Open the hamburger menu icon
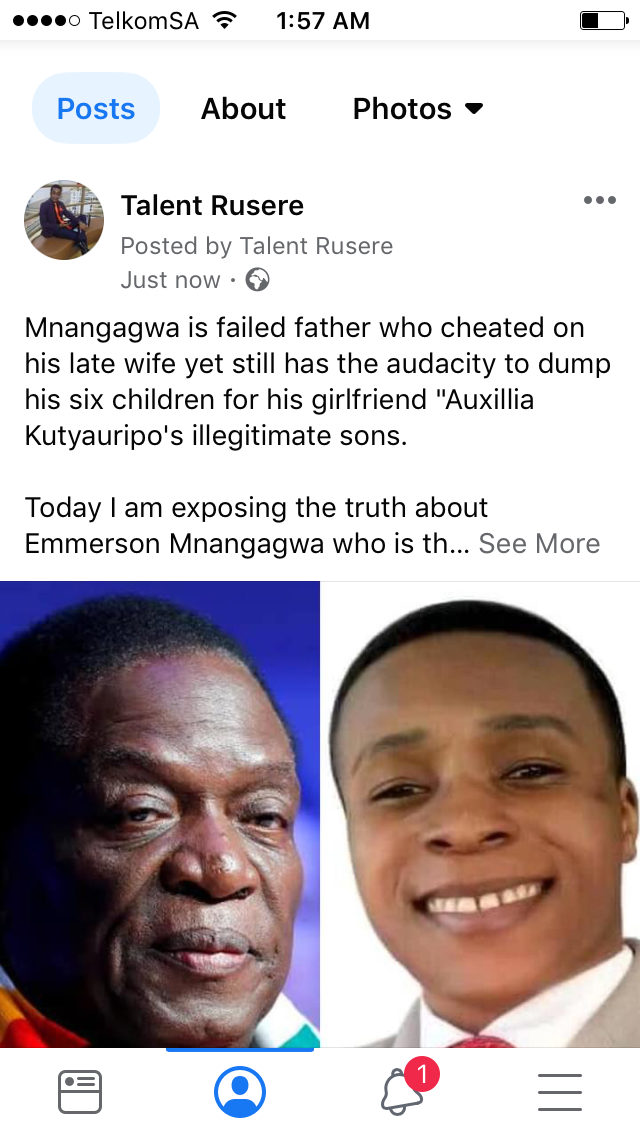 click(560, 1092)
